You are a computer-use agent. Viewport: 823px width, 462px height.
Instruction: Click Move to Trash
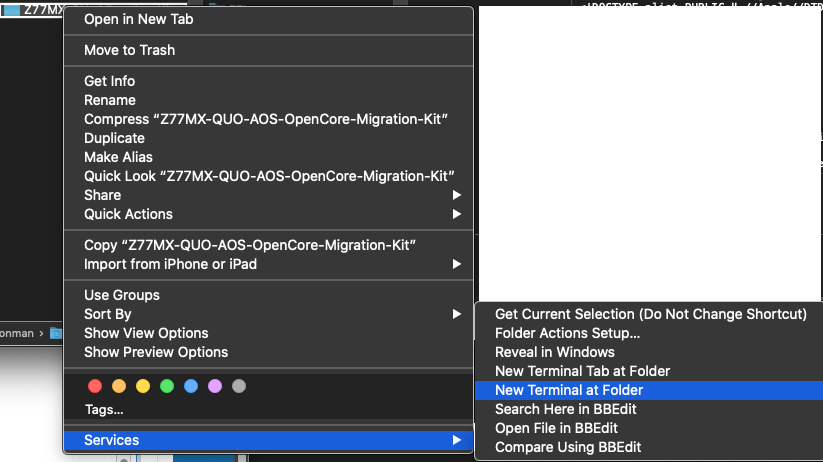coord(268,50)
